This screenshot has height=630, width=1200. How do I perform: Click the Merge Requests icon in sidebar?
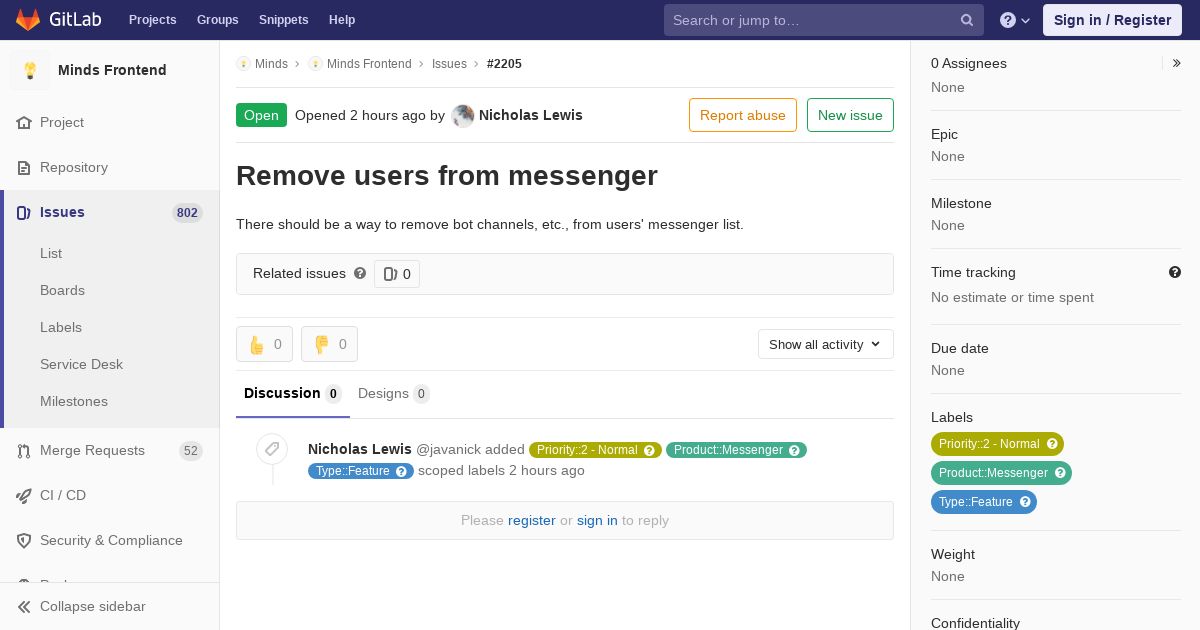point(24,450)
